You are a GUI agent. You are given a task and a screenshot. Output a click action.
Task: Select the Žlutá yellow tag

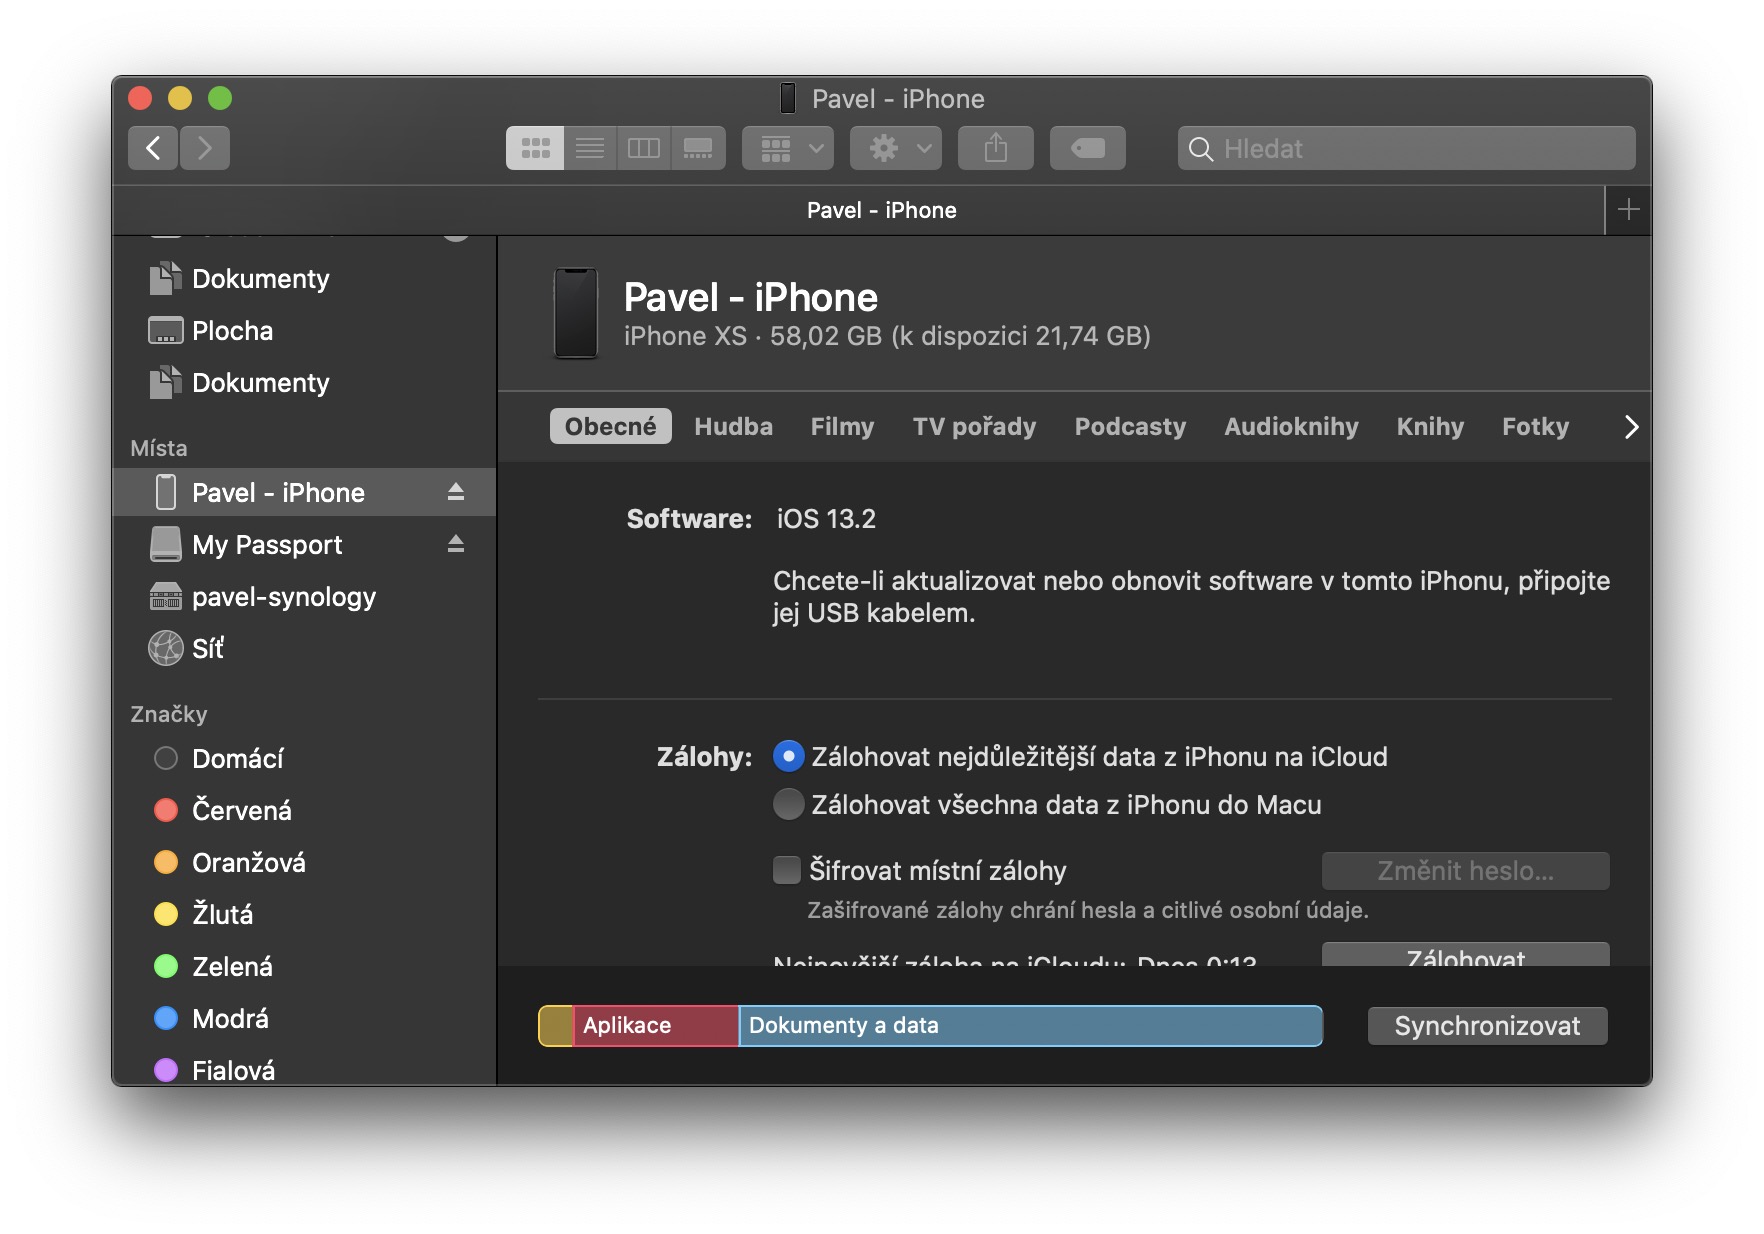(304, 914)
